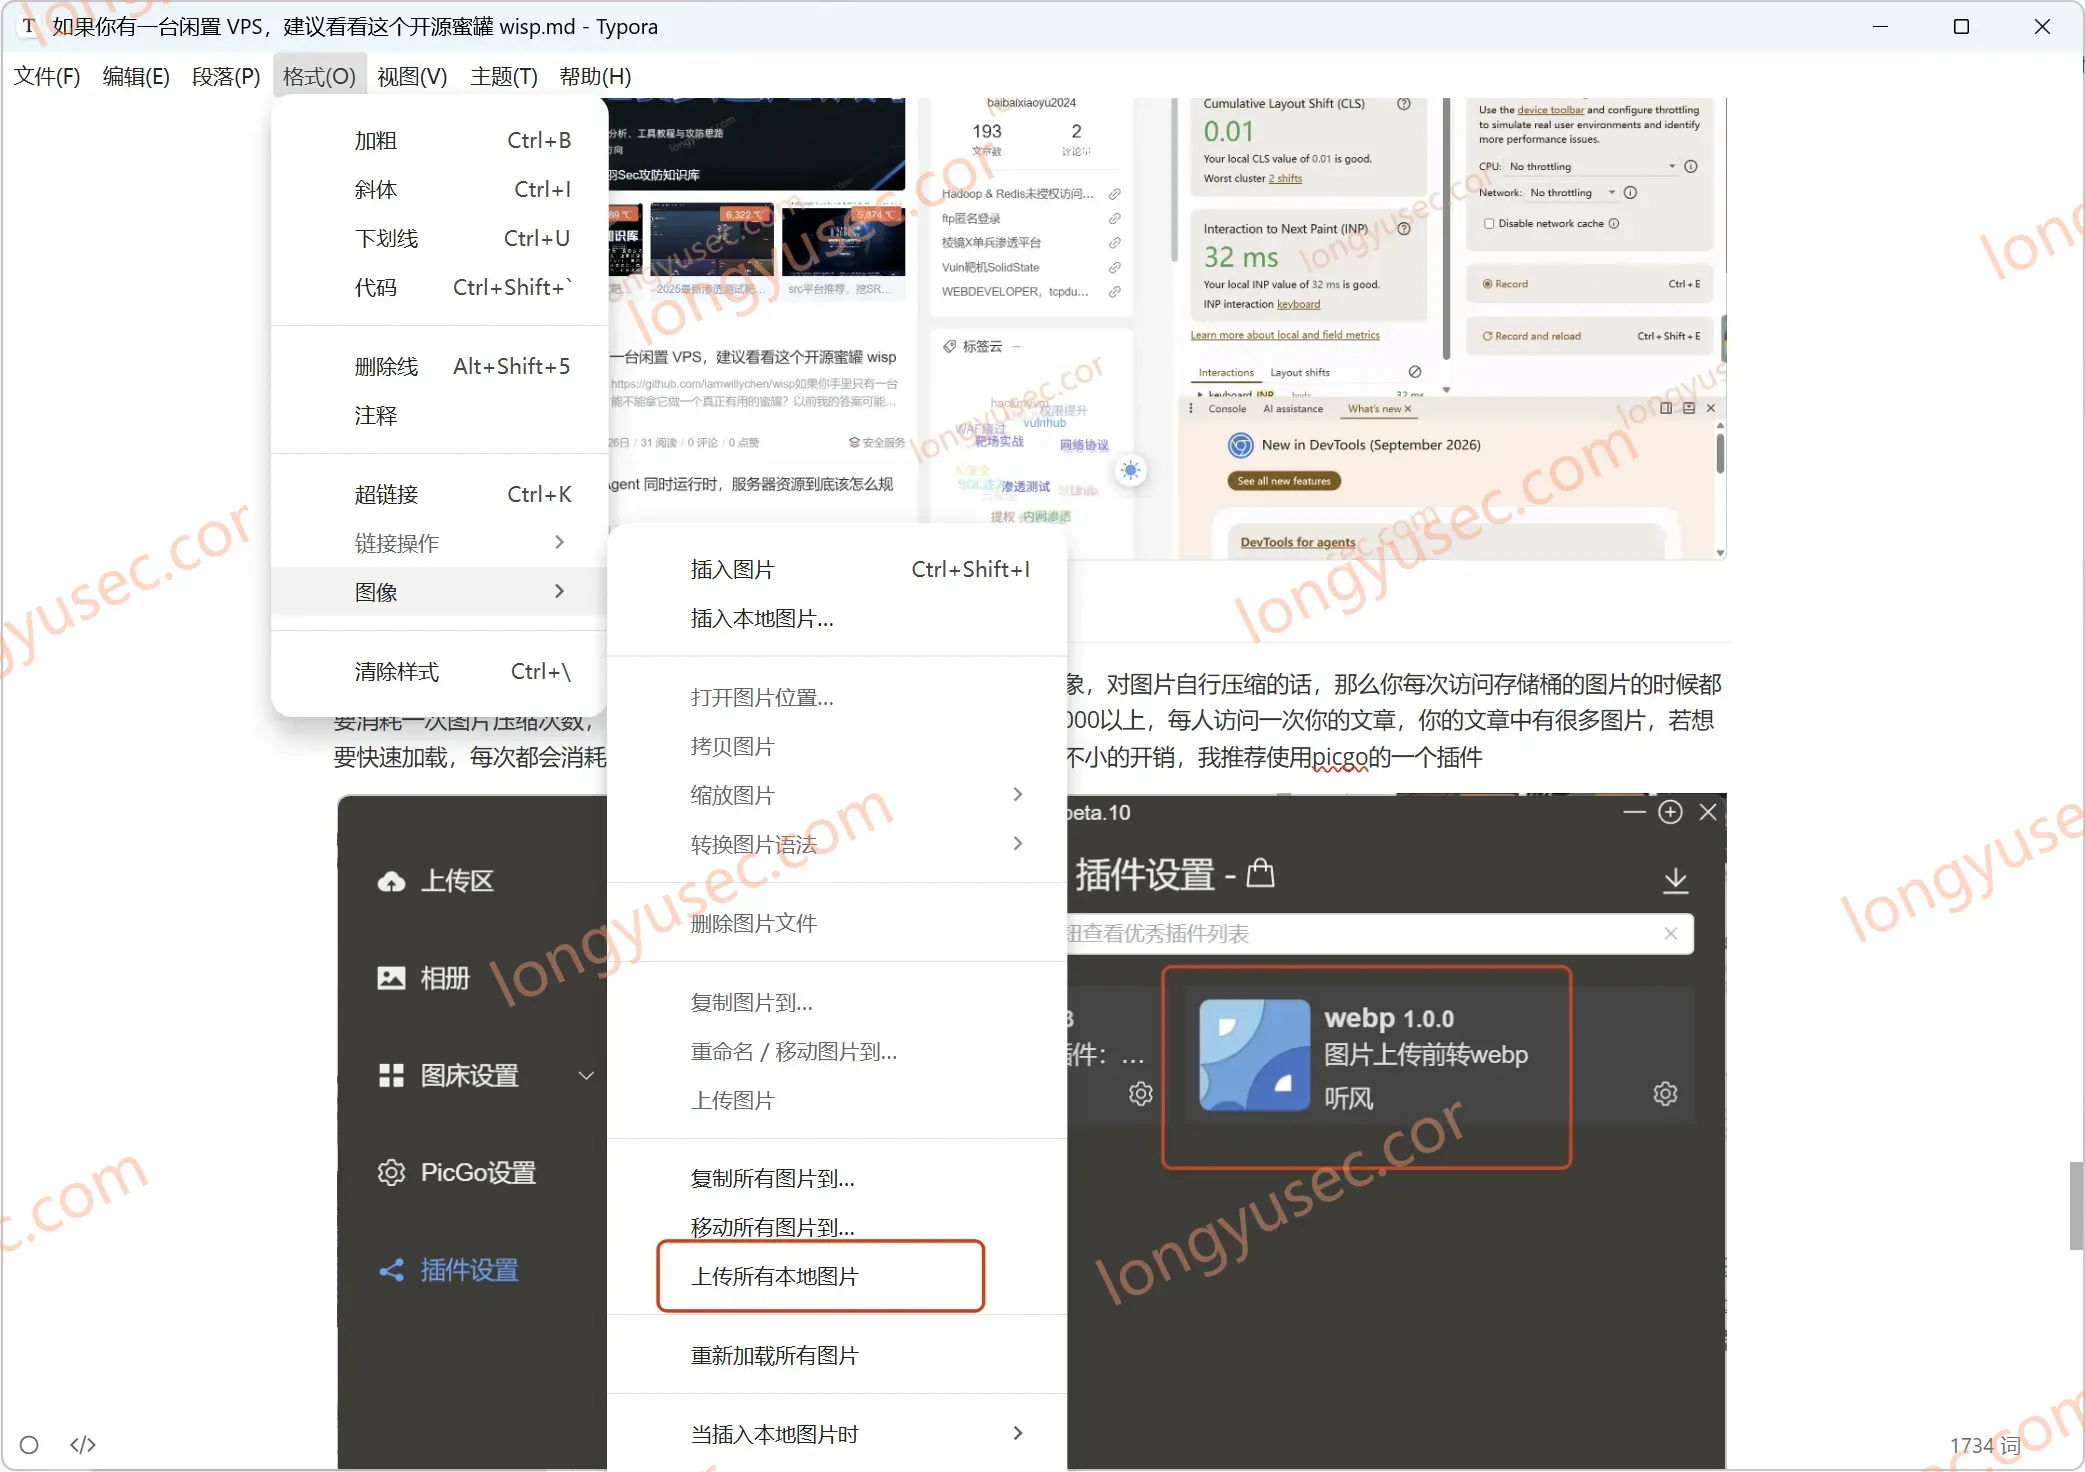Click the vertical scrollbar thumb of the document
Viewport: 2085px width, 1472px height.
click(2076, 1206)
